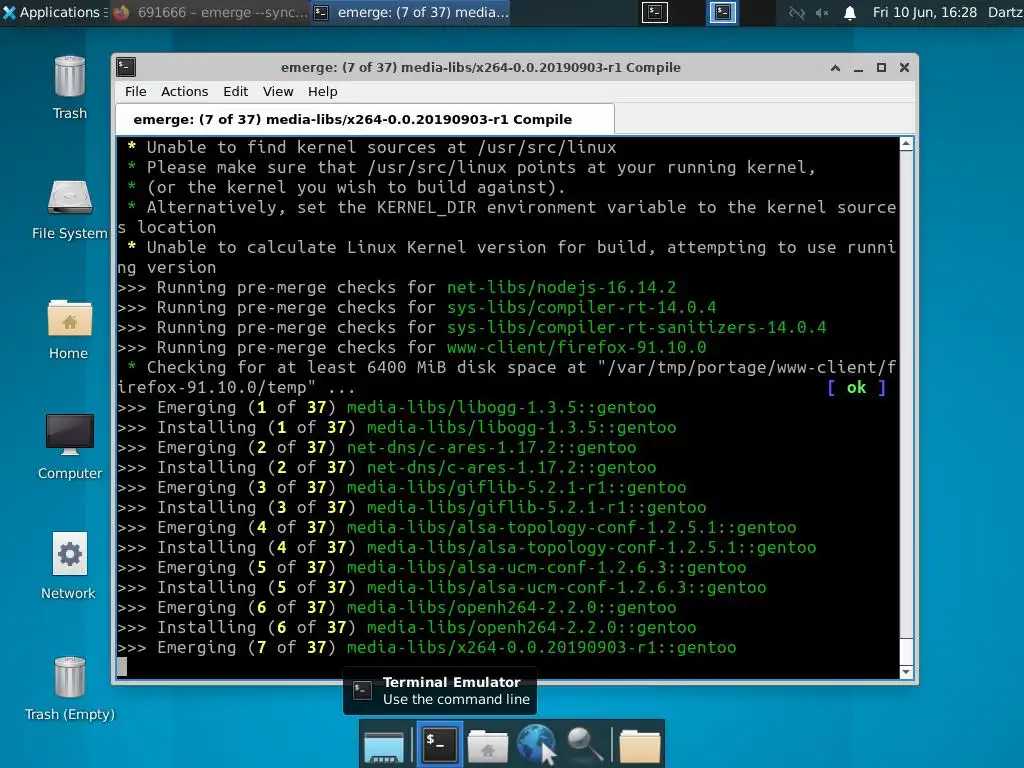
Task: Click the Emerging line net-dns/c-ares-1.17.2::gentoo
Action: pyautogui.click(x=377, y=447)
